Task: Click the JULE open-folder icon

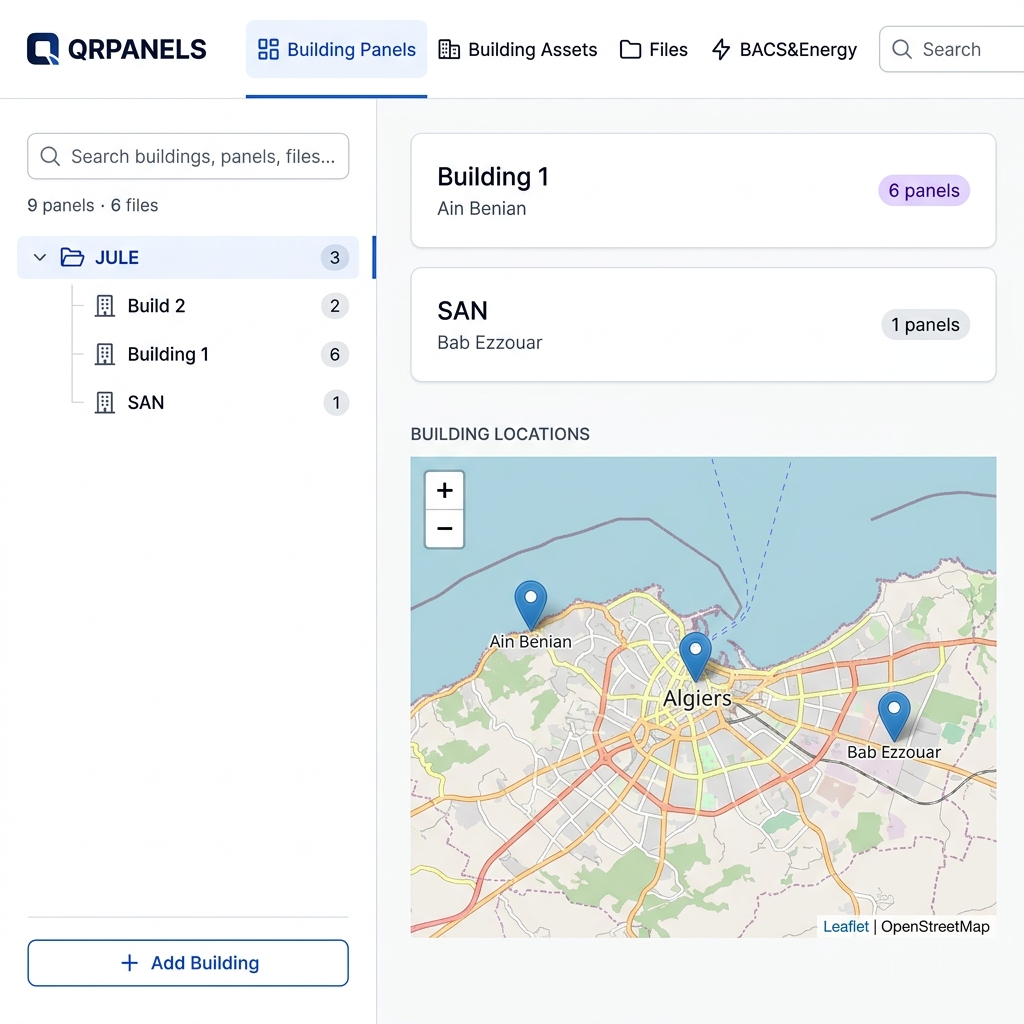Action: tap(72, 257)
